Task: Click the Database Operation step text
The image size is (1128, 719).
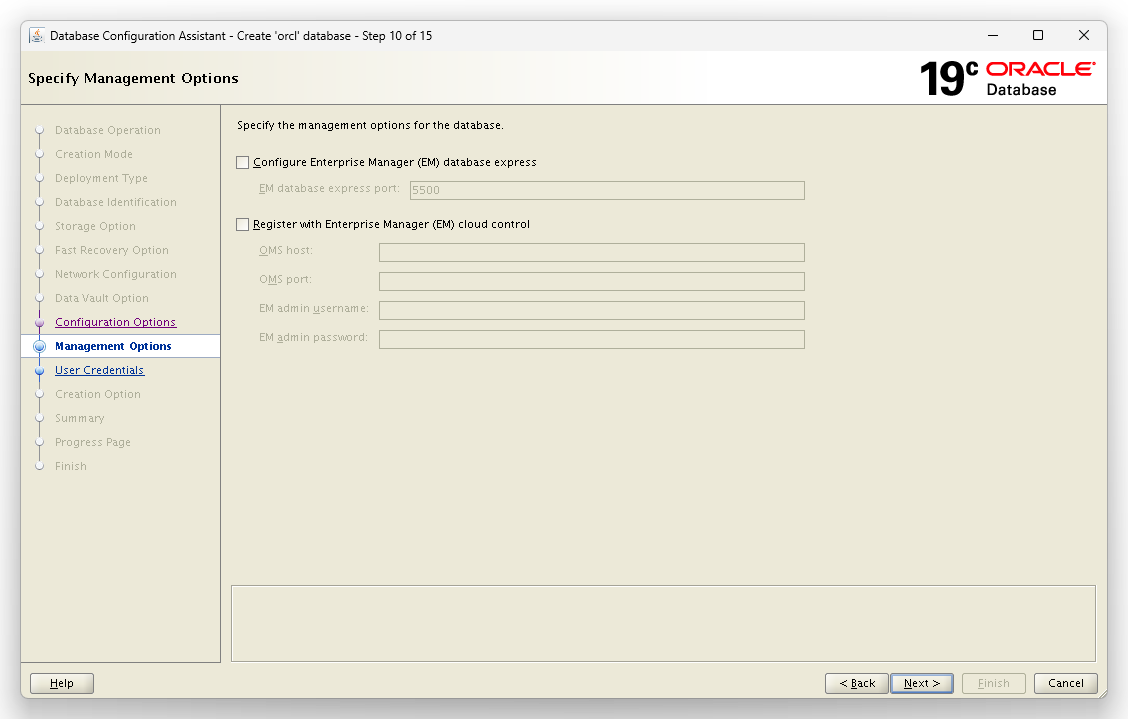Action: [108, 130]
